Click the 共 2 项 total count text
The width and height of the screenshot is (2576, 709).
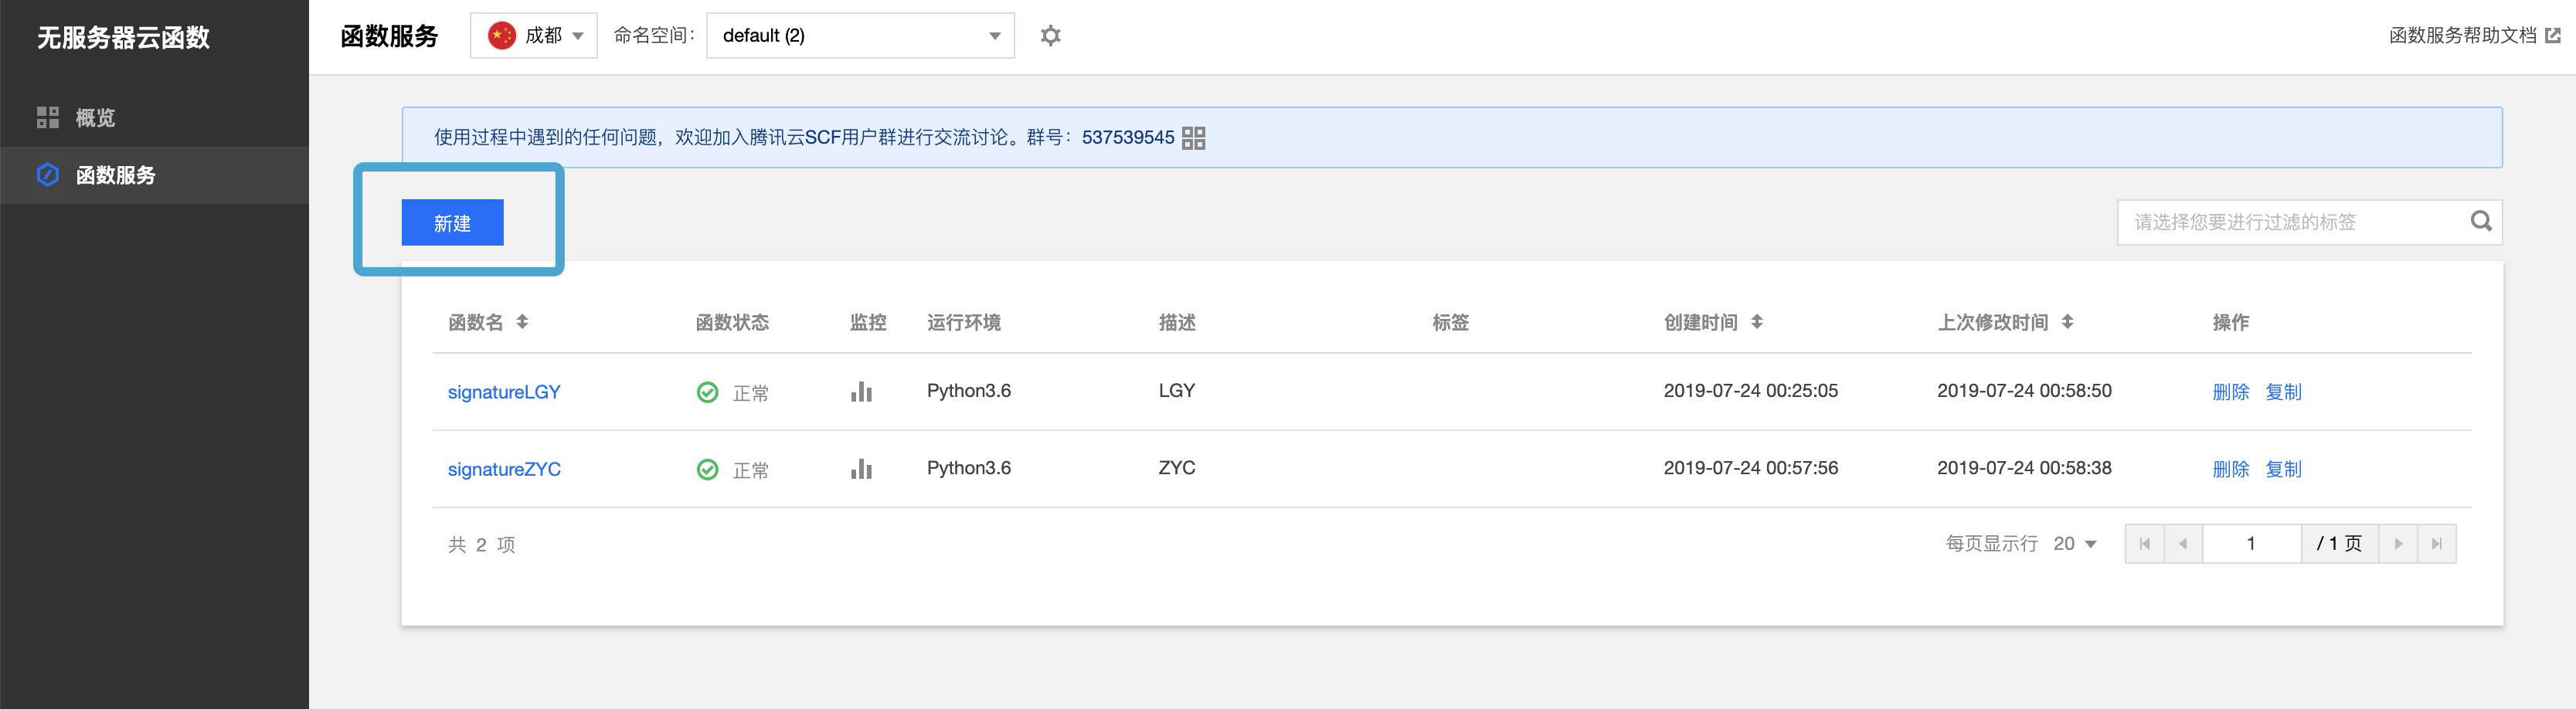pyautogui.click(x=481, y=545)
